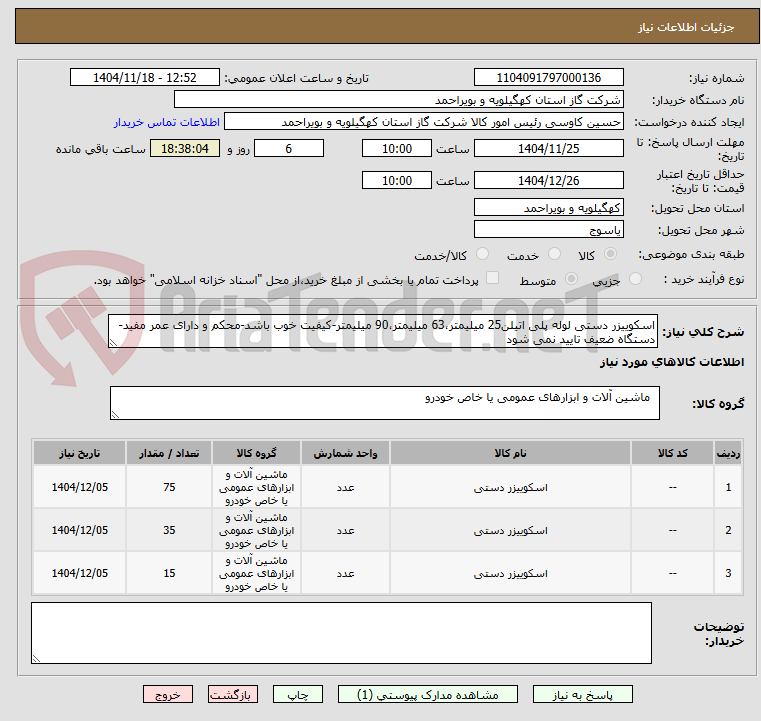The width and height of the screenshot is (761, 721).
Task: Select the کالا radio button
Action: [x=611, y=254]
